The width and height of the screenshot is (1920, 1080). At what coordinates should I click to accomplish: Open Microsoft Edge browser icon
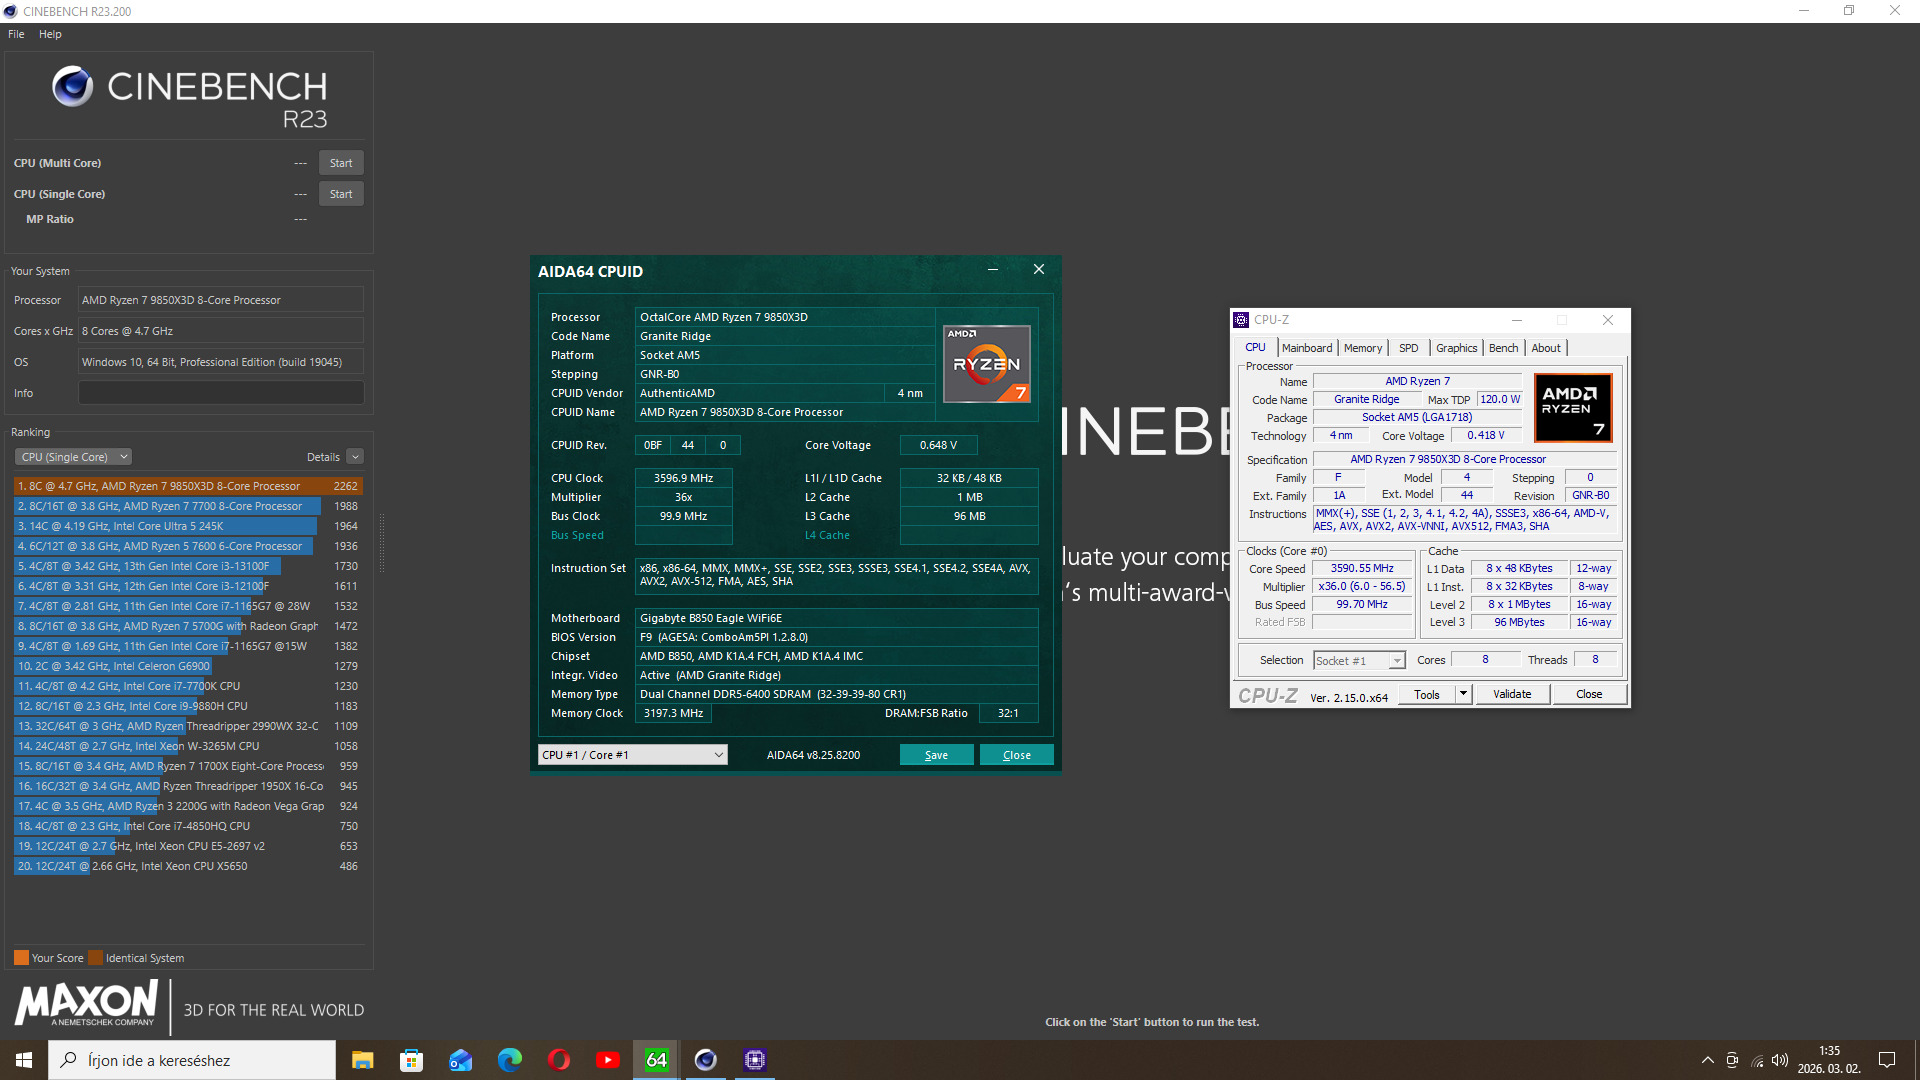pos(509,1060)
